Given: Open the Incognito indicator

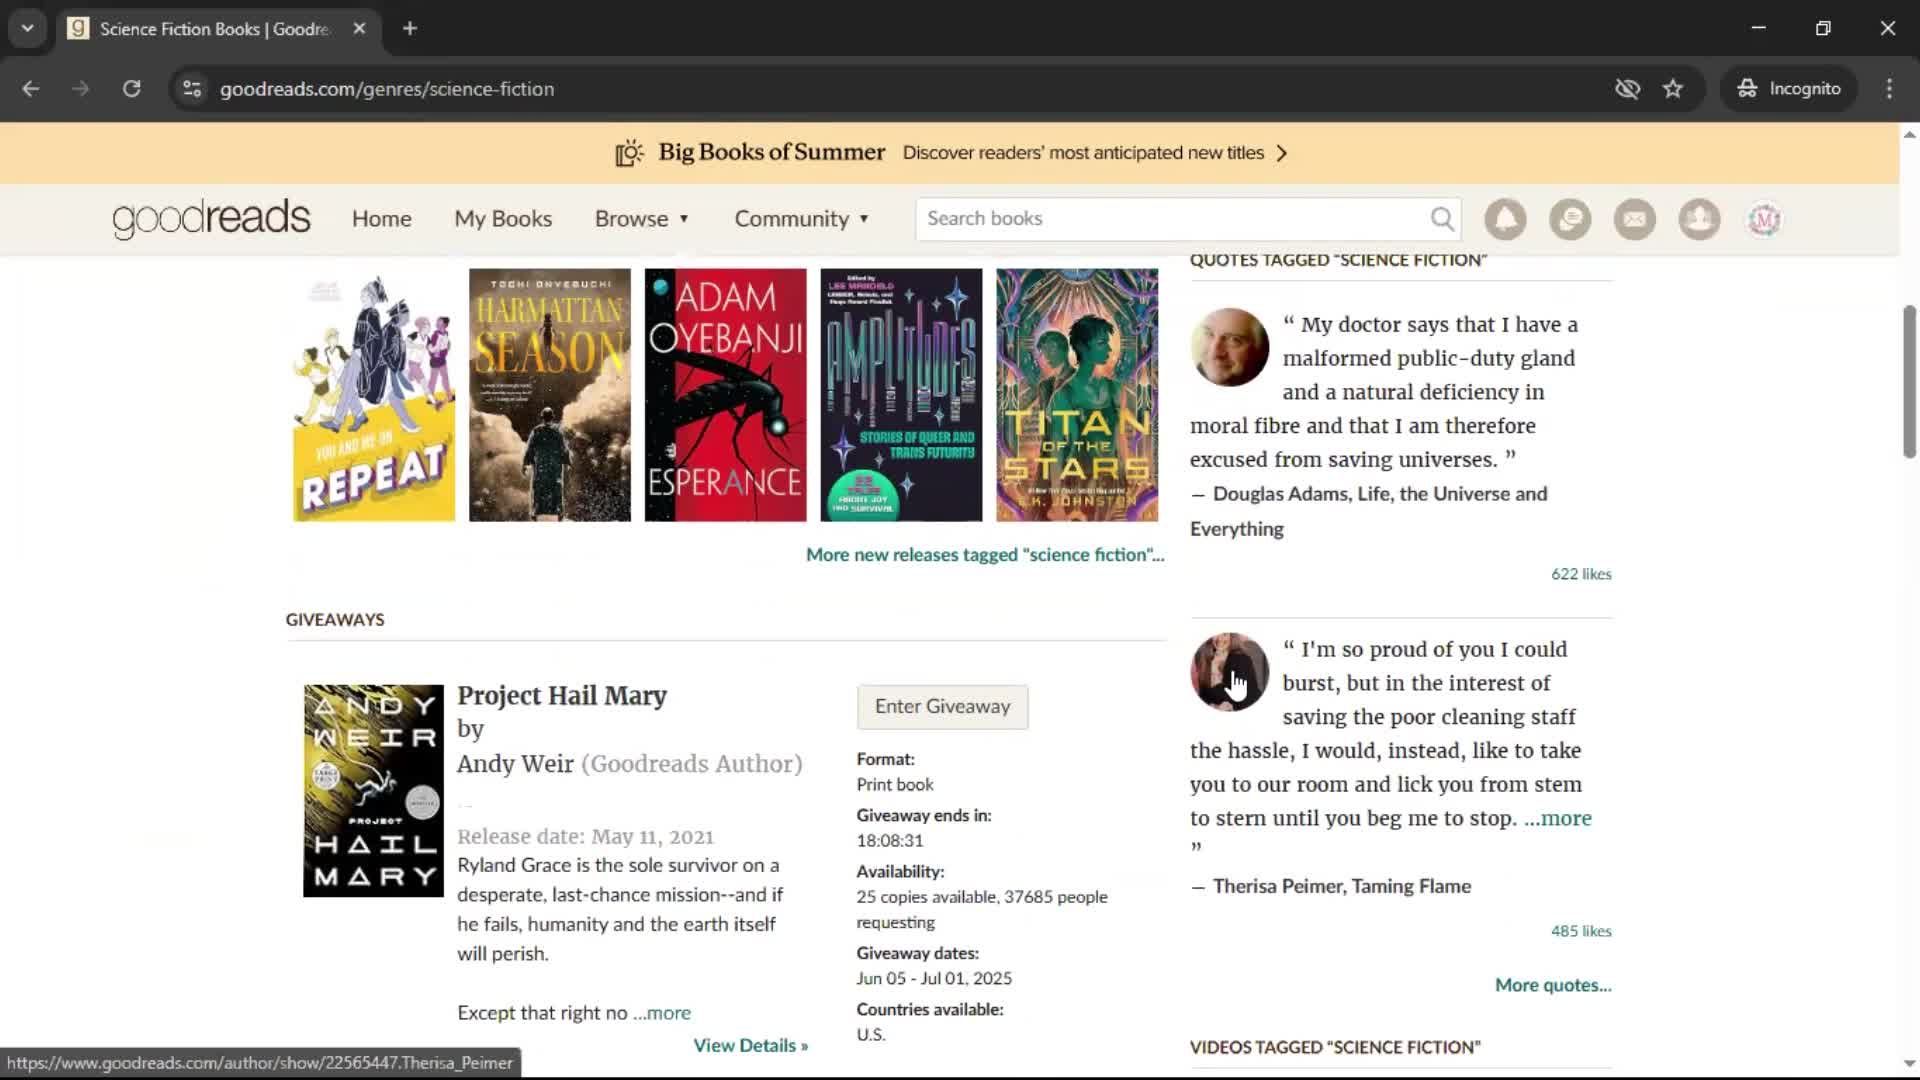Looking at the screenshot, I should [1789, 89].
